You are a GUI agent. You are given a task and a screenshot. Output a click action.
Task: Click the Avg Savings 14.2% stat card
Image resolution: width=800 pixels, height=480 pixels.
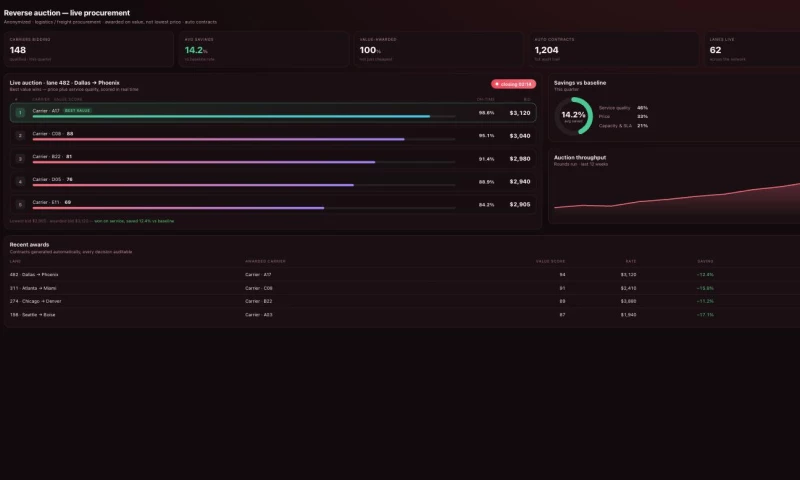pyautogui.click(x=264, y=49)
